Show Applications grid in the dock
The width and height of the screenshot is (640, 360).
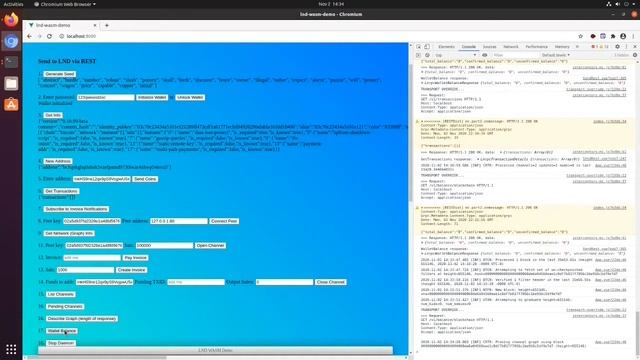[11, 349]
